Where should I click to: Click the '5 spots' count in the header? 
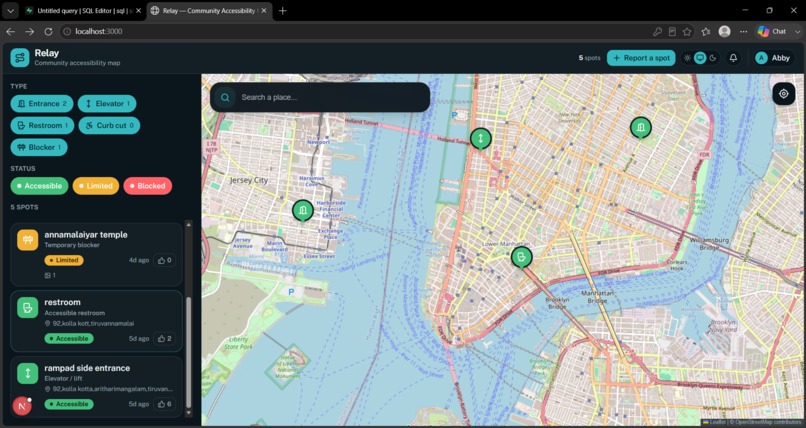point(590,58)
